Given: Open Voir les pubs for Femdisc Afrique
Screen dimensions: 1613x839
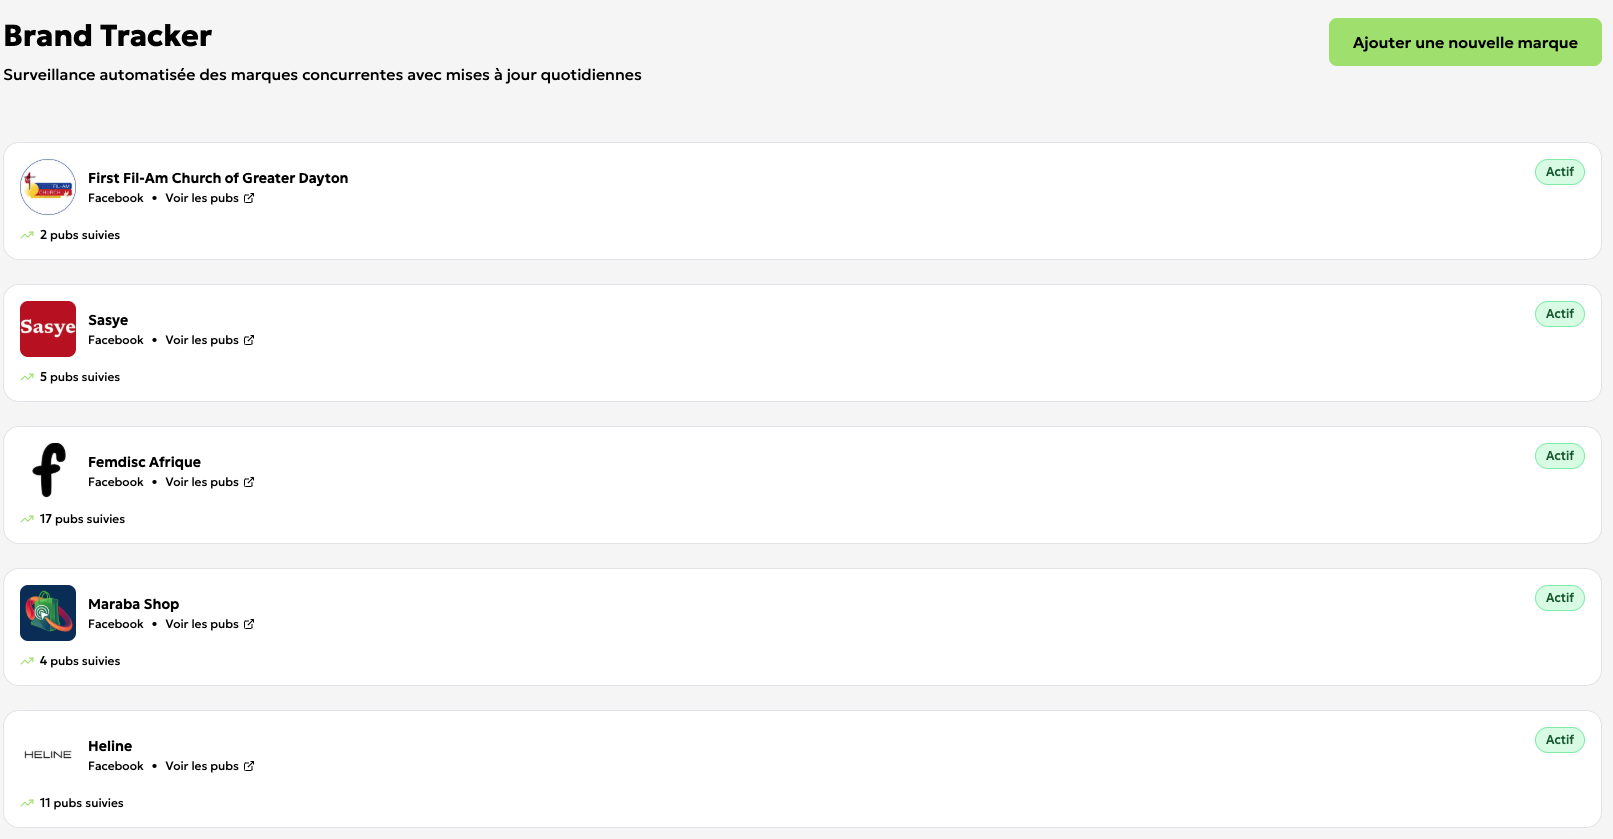Looking at the screenshot, I should [x=202, y=482].
